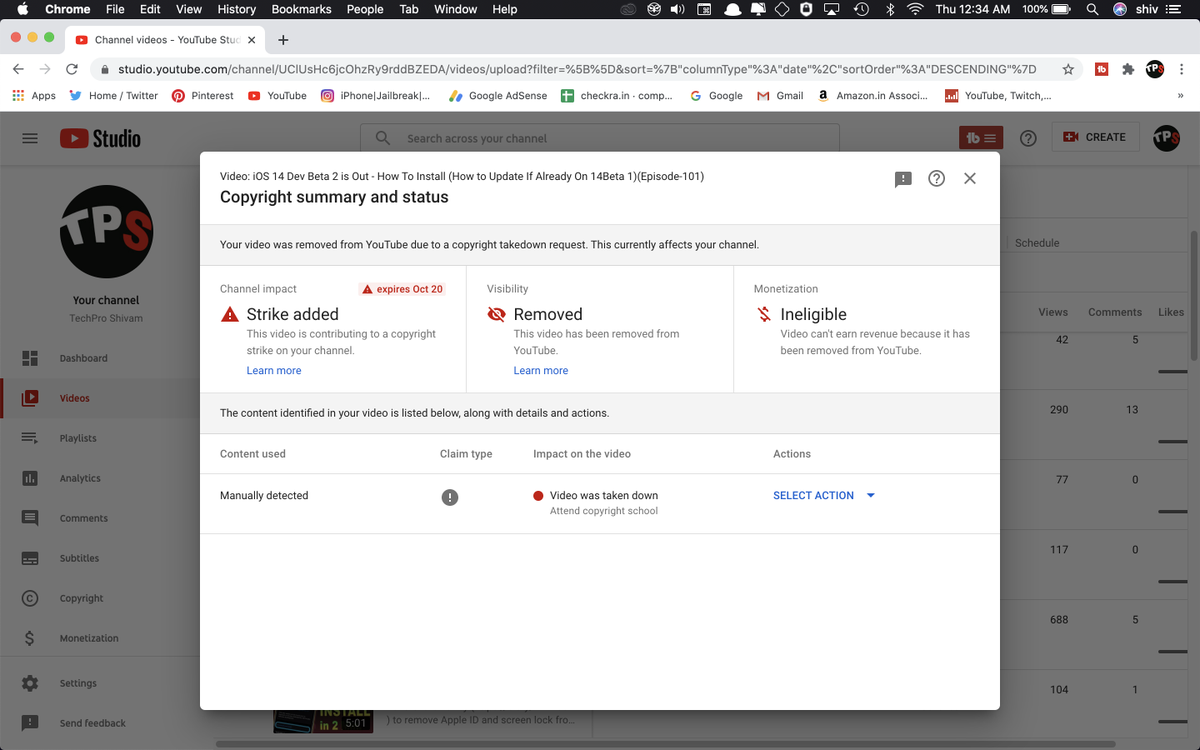Open account avatar in Studio header
Image resolution: width=1200 pixels, height=750 pixels.
tap(1166, 138)
